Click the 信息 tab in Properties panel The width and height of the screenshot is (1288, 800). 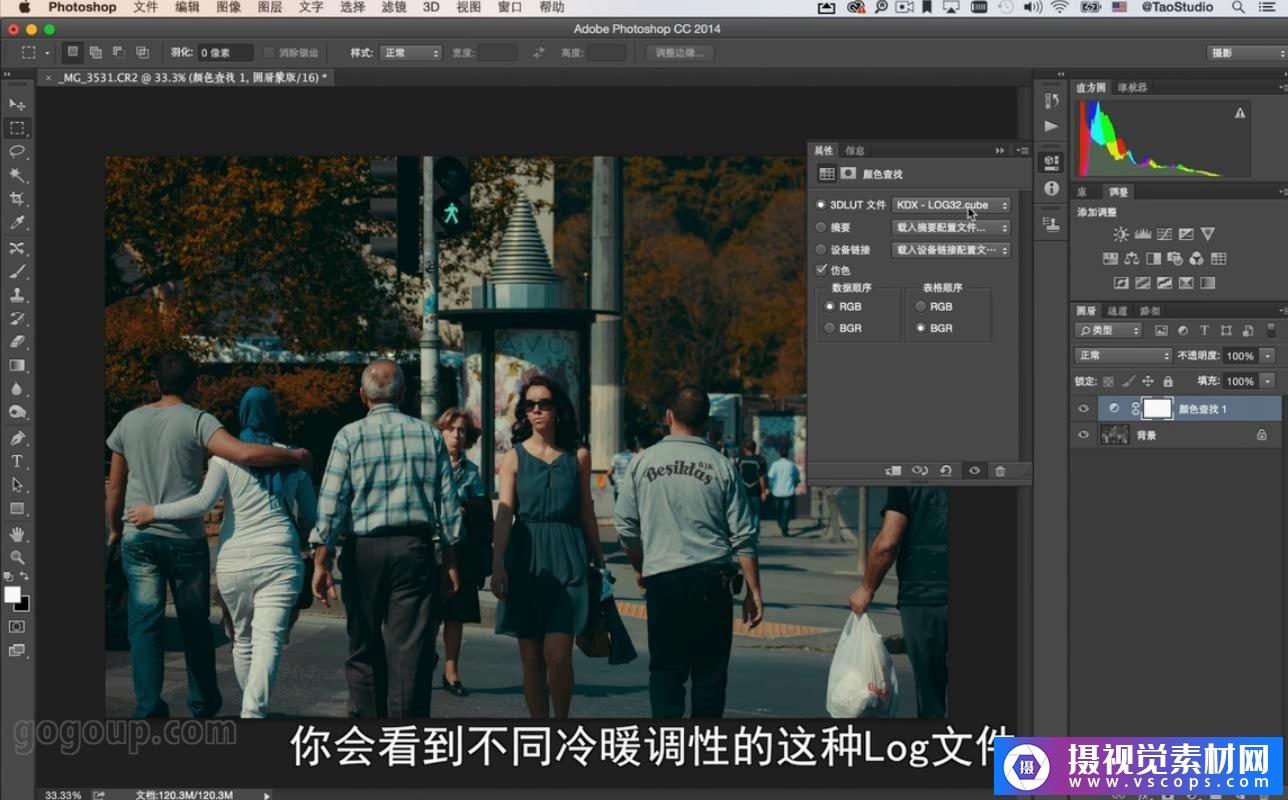click(x=855, y=151)
